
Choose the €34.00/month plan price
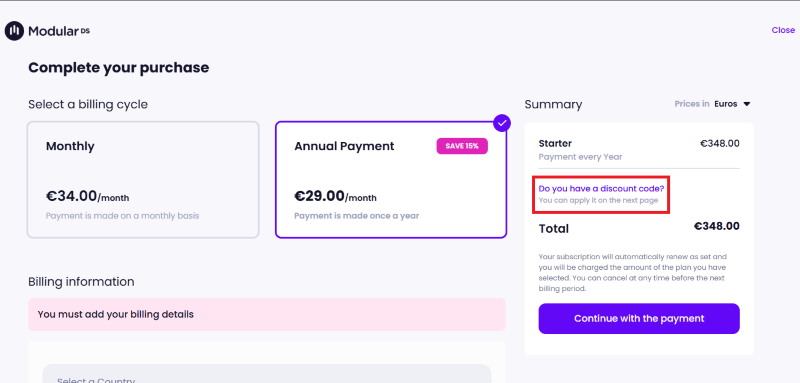point(87,196)
